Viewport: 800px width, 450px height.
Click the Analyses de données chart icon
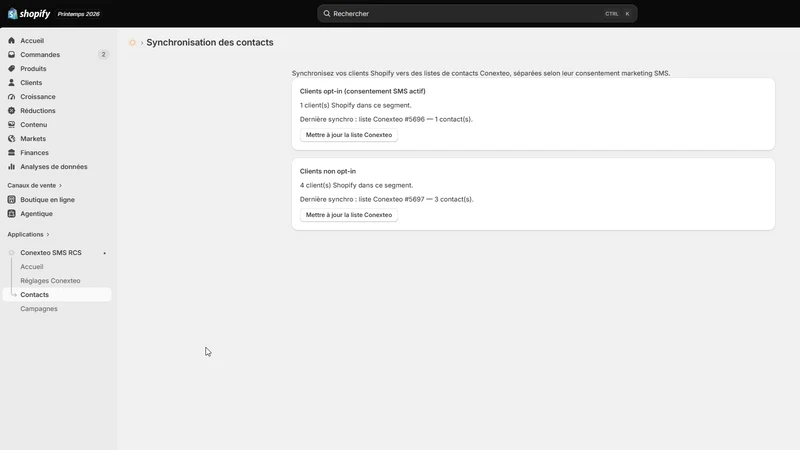[x=11, y=167]
